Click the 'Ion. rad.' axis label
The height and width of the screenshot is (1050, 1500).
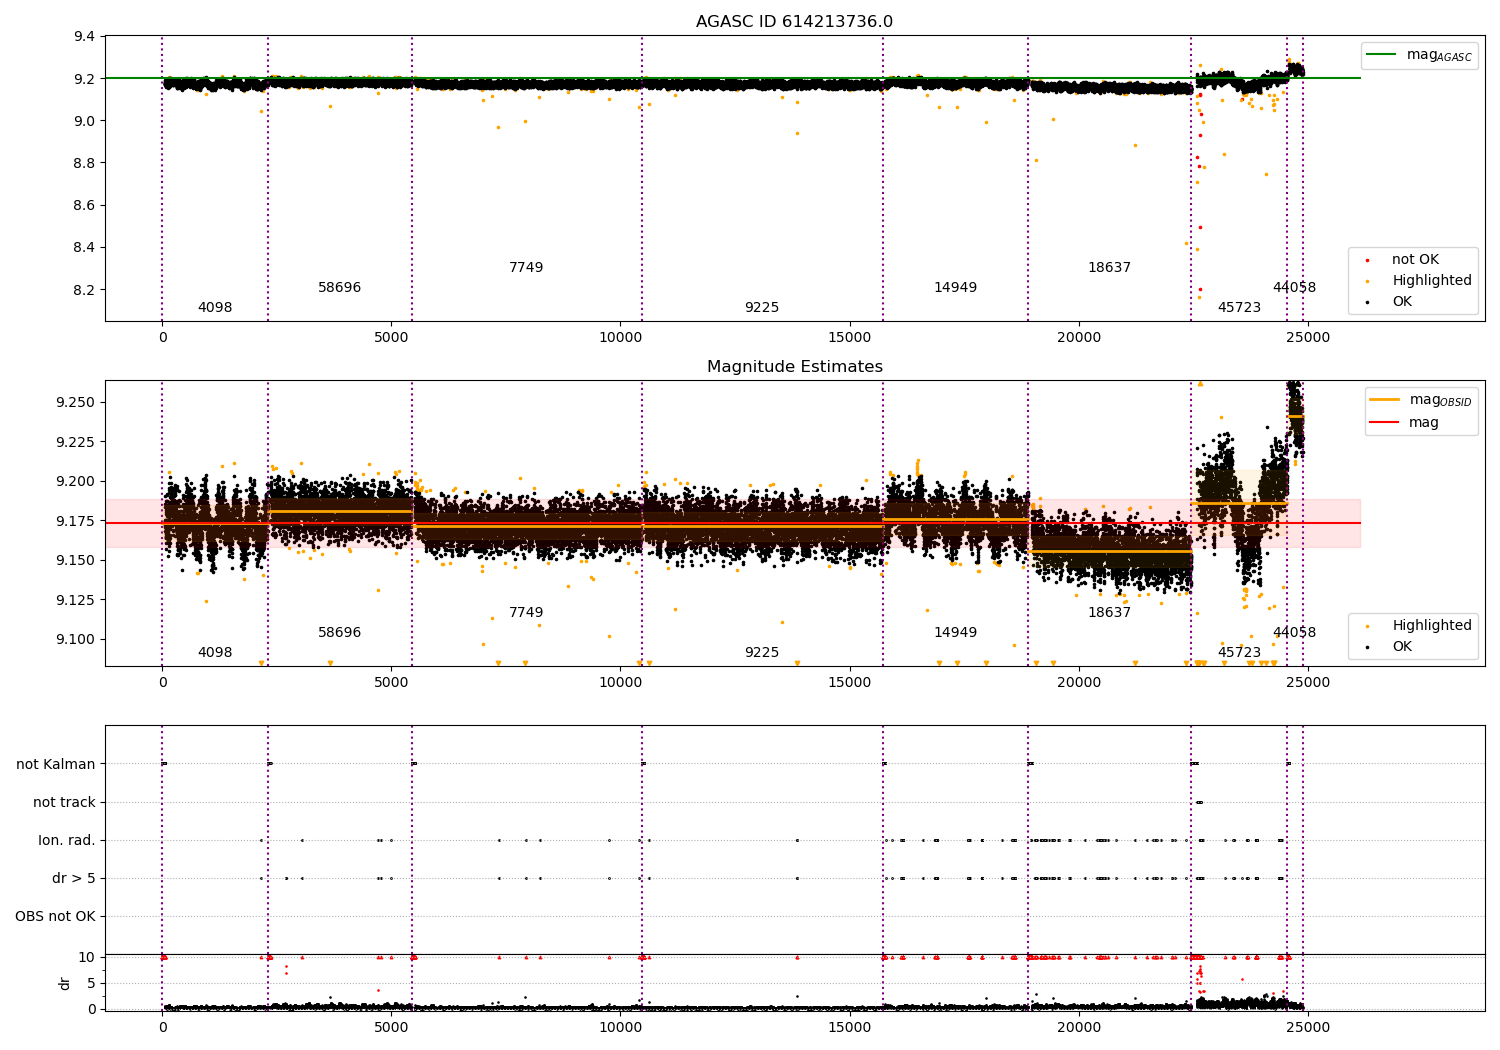tap(67, 841)
